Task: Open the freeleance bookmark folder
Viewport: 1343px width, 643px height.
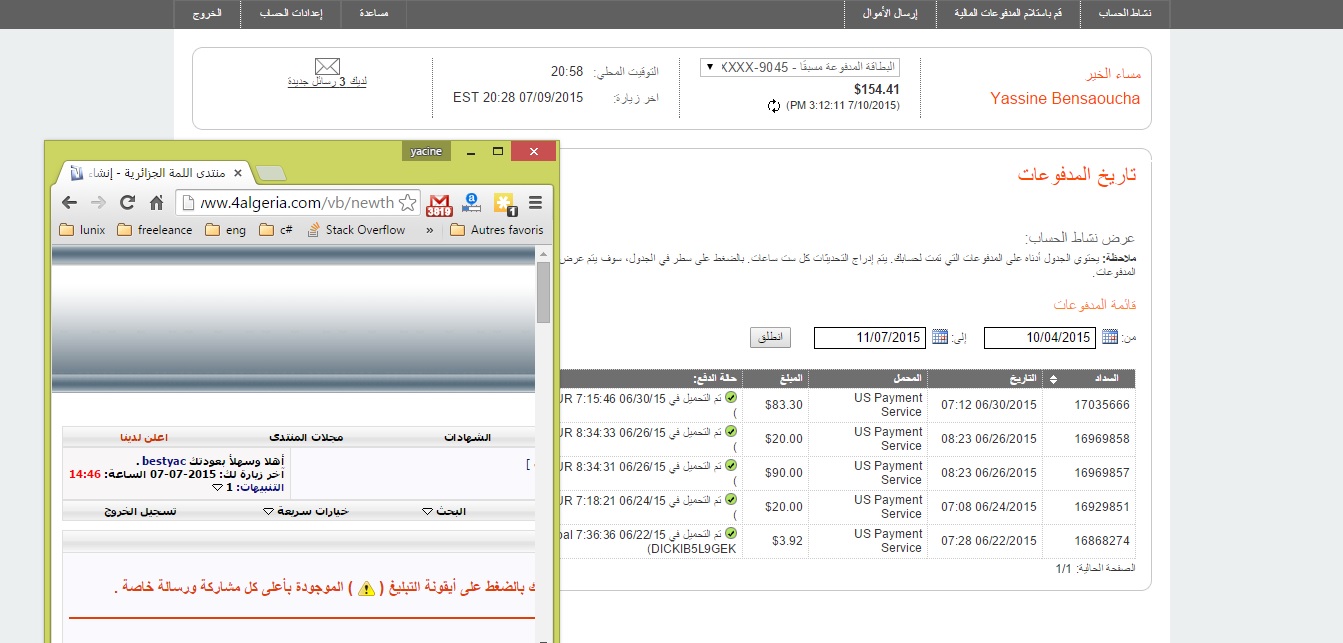Action: click(154, 230)
